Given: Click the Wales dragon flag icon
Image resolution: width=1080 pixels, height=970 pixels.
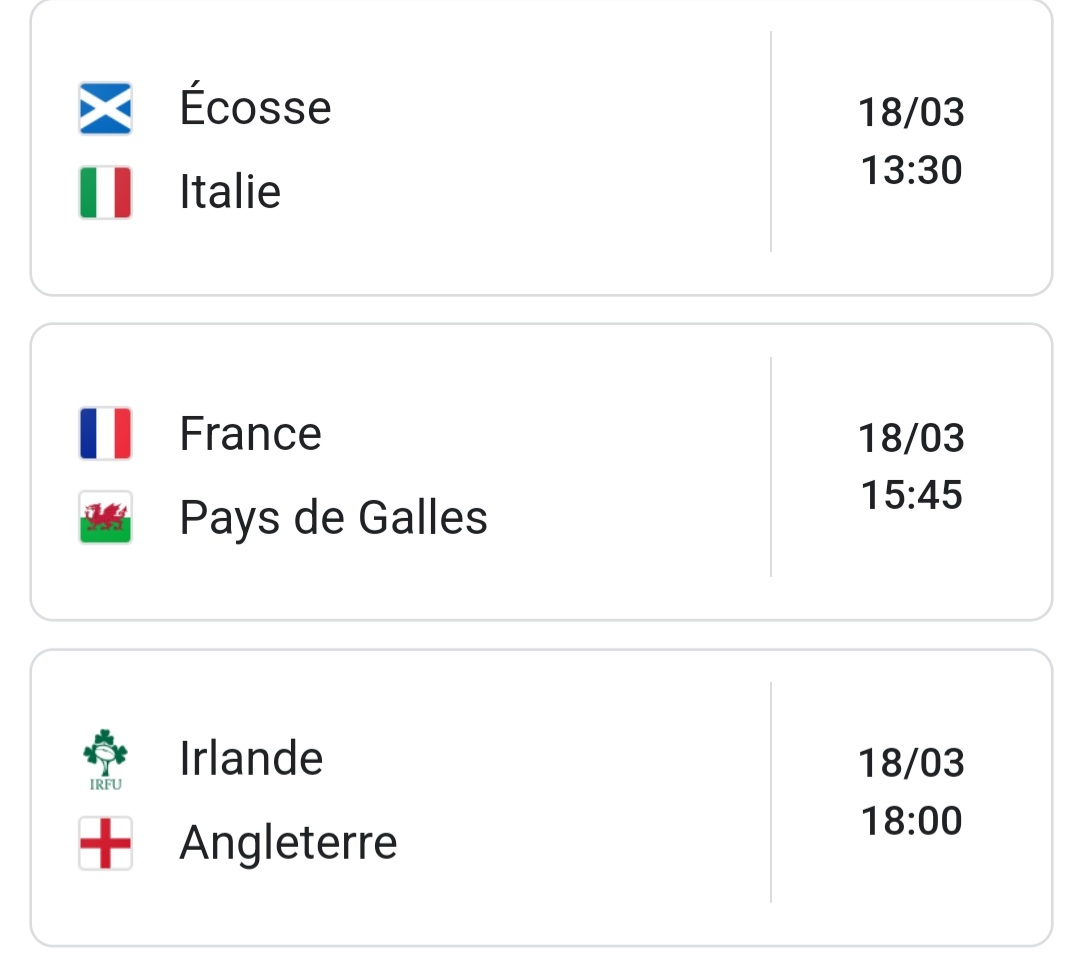Looking at the screenshot, I should point(105,517).
